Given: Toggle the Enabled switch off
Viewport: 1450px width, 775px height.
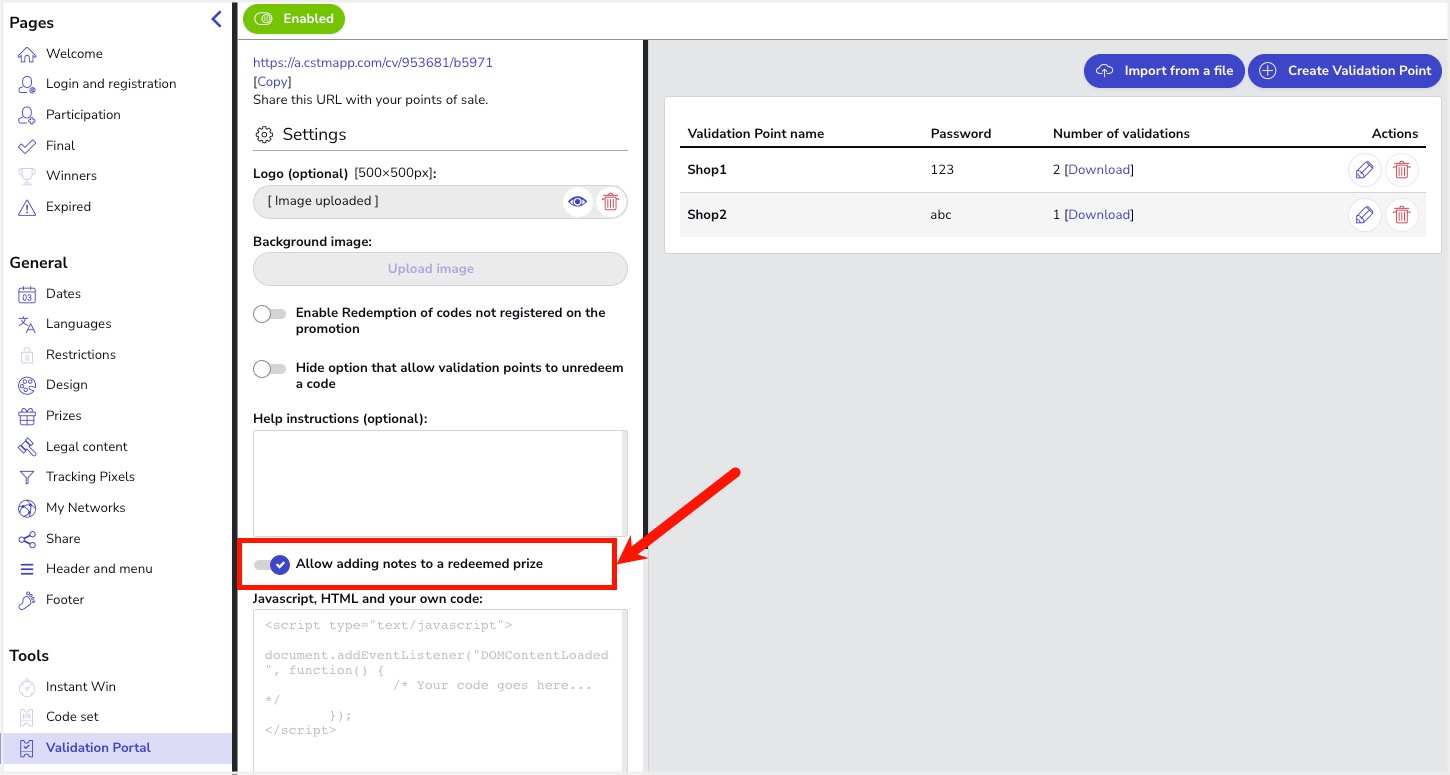Looking at the screenshot, I should [x=294, y=19].
